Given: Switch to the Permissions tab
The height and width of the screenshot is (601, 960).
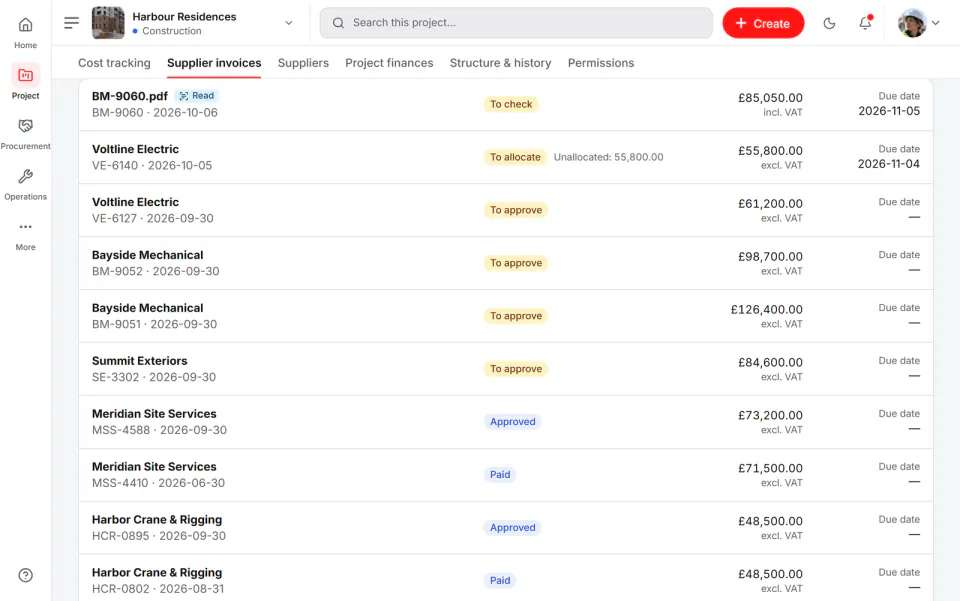Looking at the screenshot, I should click(601, 63).
